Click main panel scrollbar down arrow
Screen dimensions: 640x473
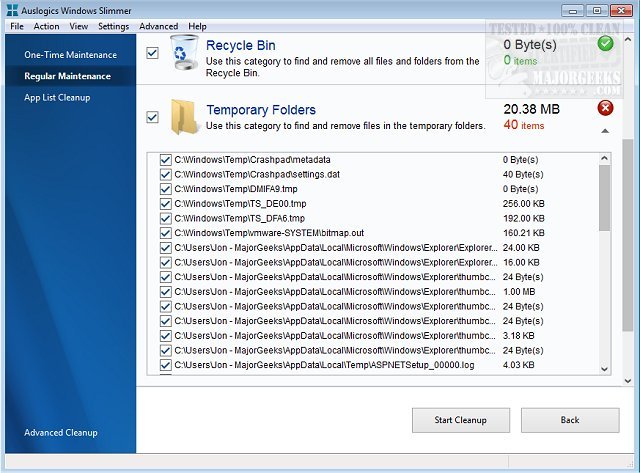(628, 381)
